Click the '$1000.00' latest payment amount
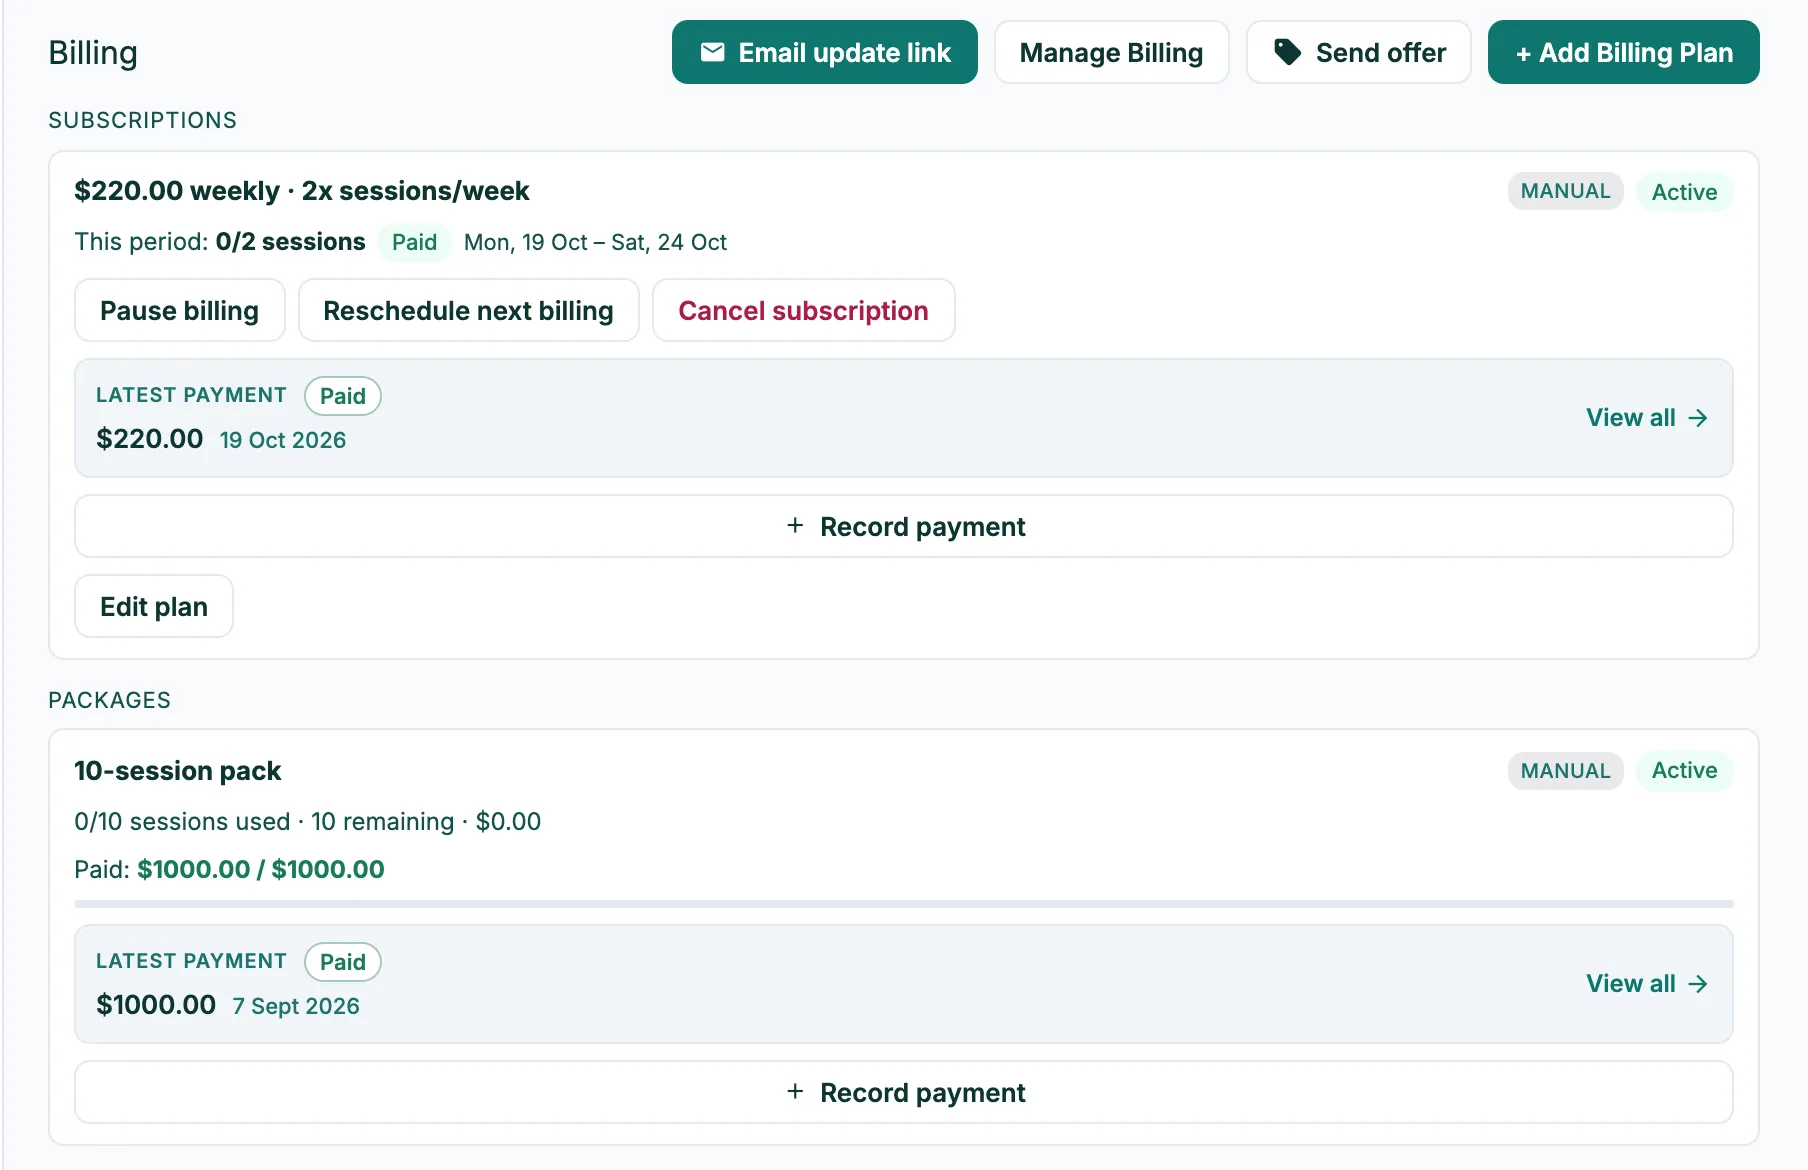Screen dimensions: 1808x1170 coord(156,1005)
